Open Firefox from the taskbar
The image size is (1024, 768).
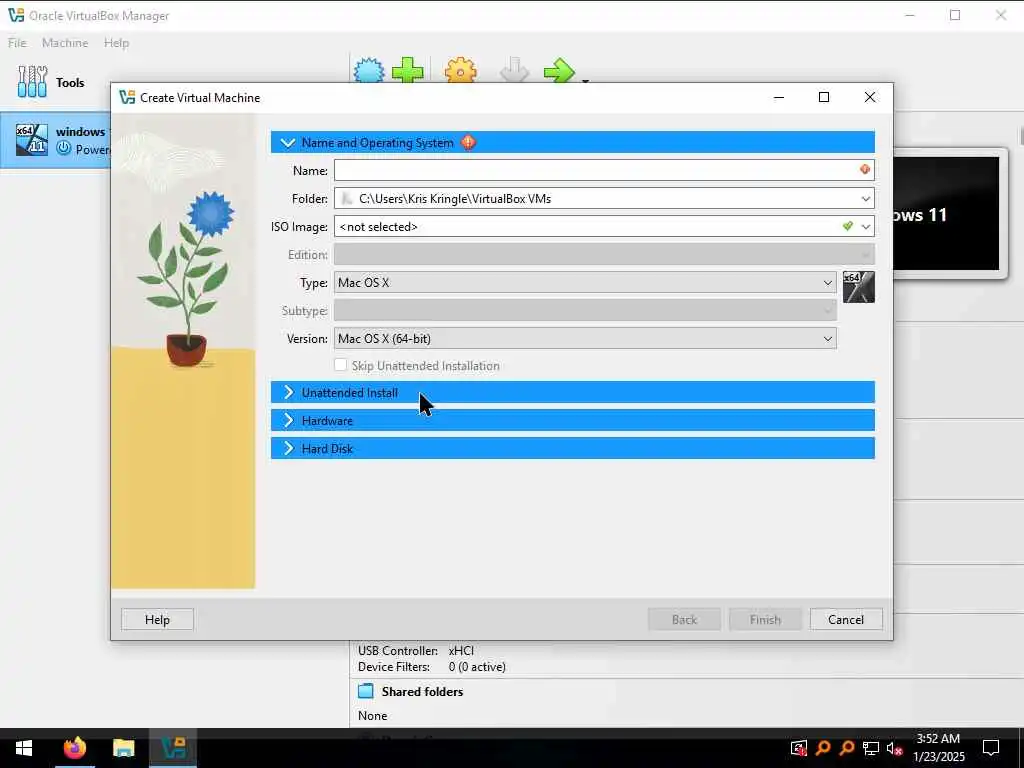(74, 748)
